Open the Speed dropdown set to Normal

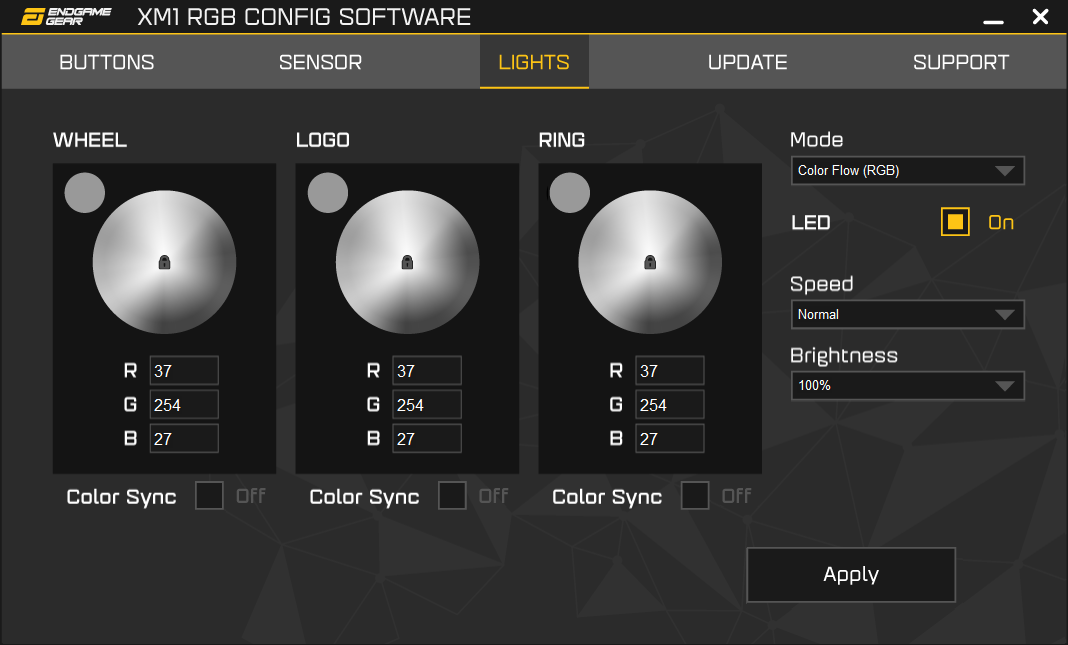907,314
